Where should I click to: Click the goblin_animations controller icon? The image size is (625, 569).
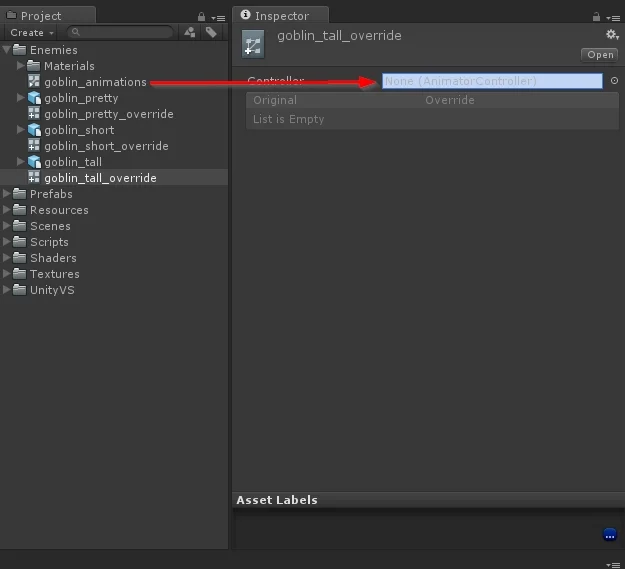pyautogui.click(x=34, y=81)
